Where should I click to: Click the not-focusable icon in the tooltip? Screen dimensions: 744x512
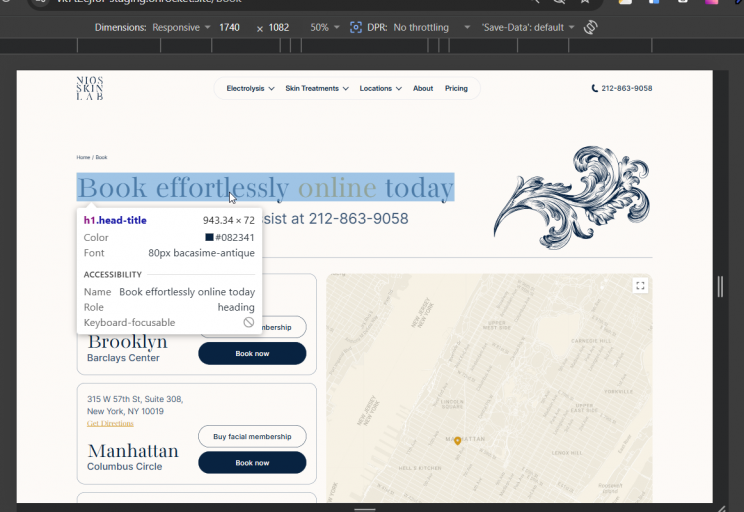[x=249, y=323]
